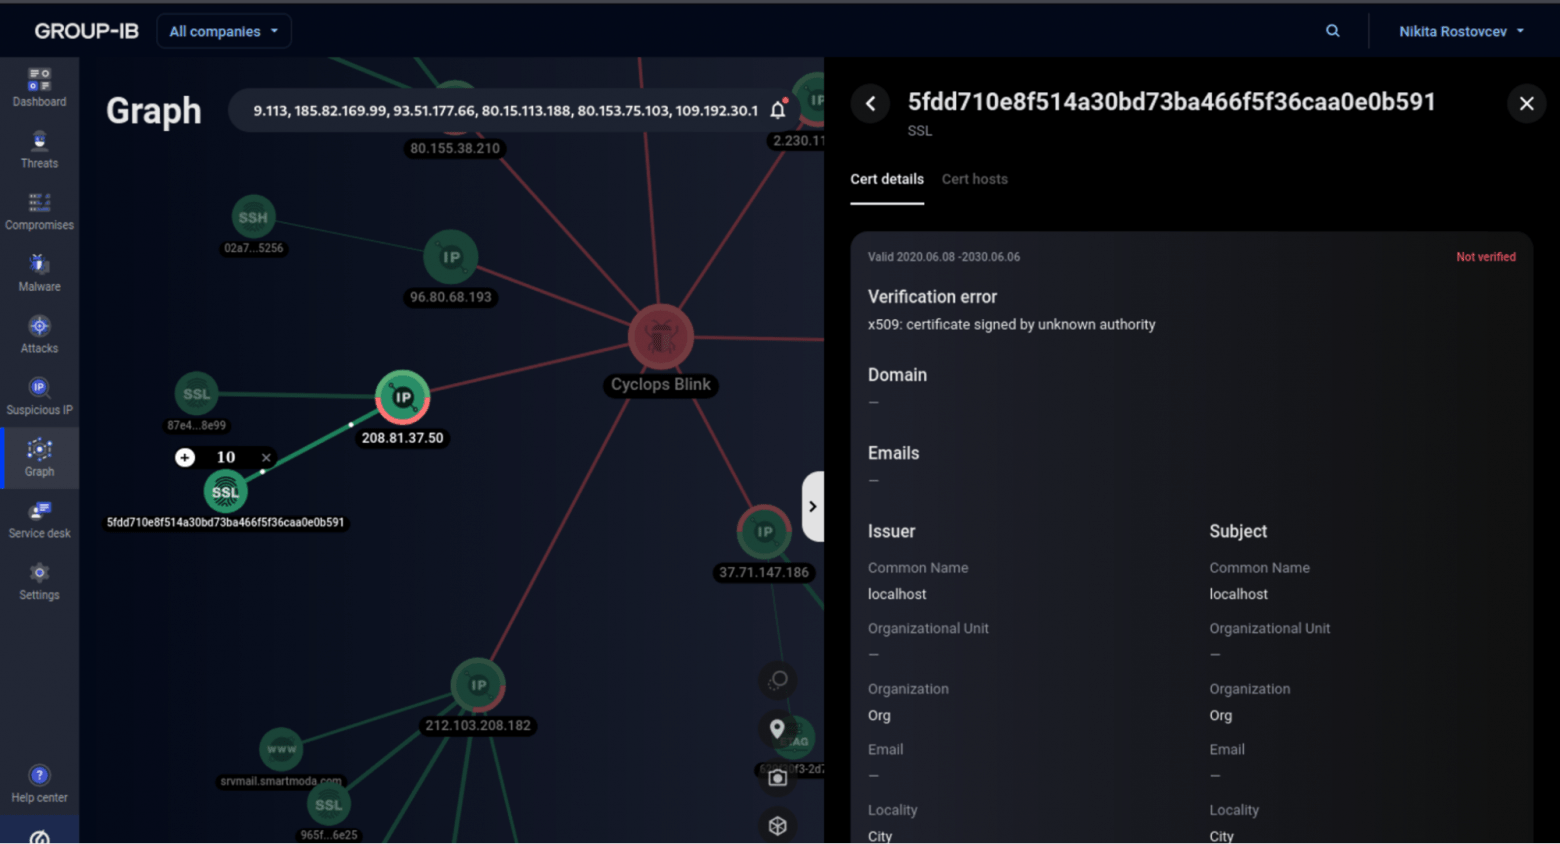Go to Threats in the sidebar
The width and height of the screenshot is (1560, 844).
[39, 149]
